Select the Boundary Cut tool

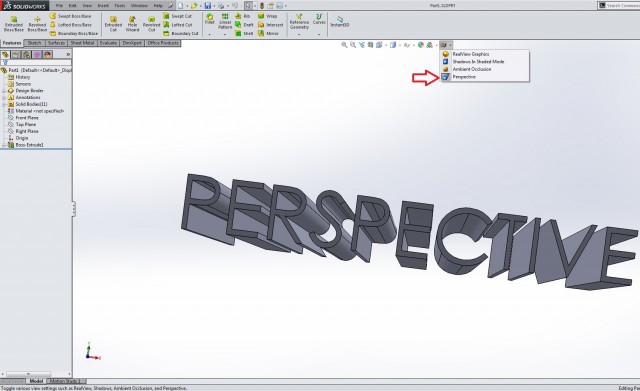point(181,33)
